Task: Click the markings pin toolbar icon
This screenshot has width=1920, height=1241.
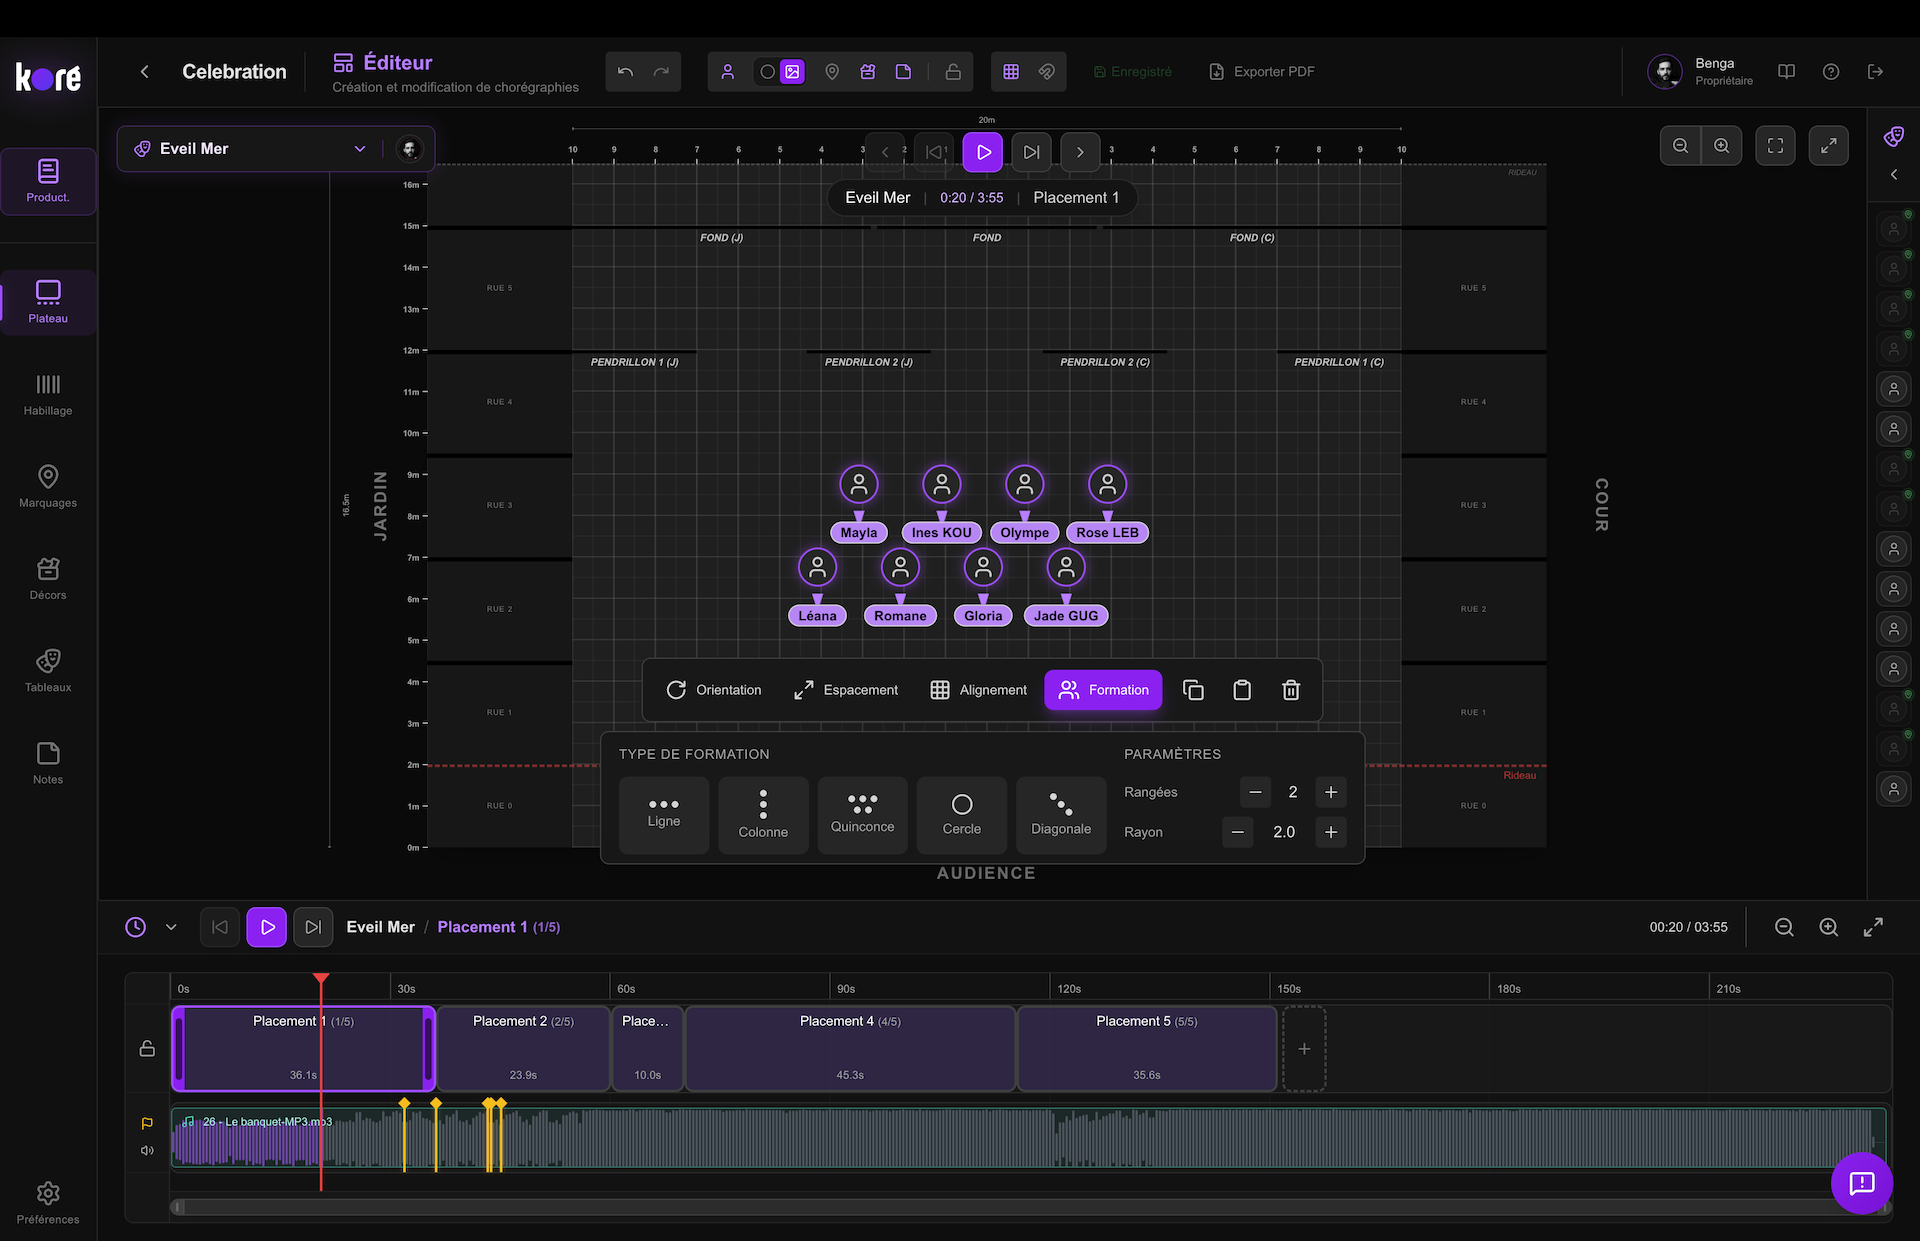Action: (832, 72)
